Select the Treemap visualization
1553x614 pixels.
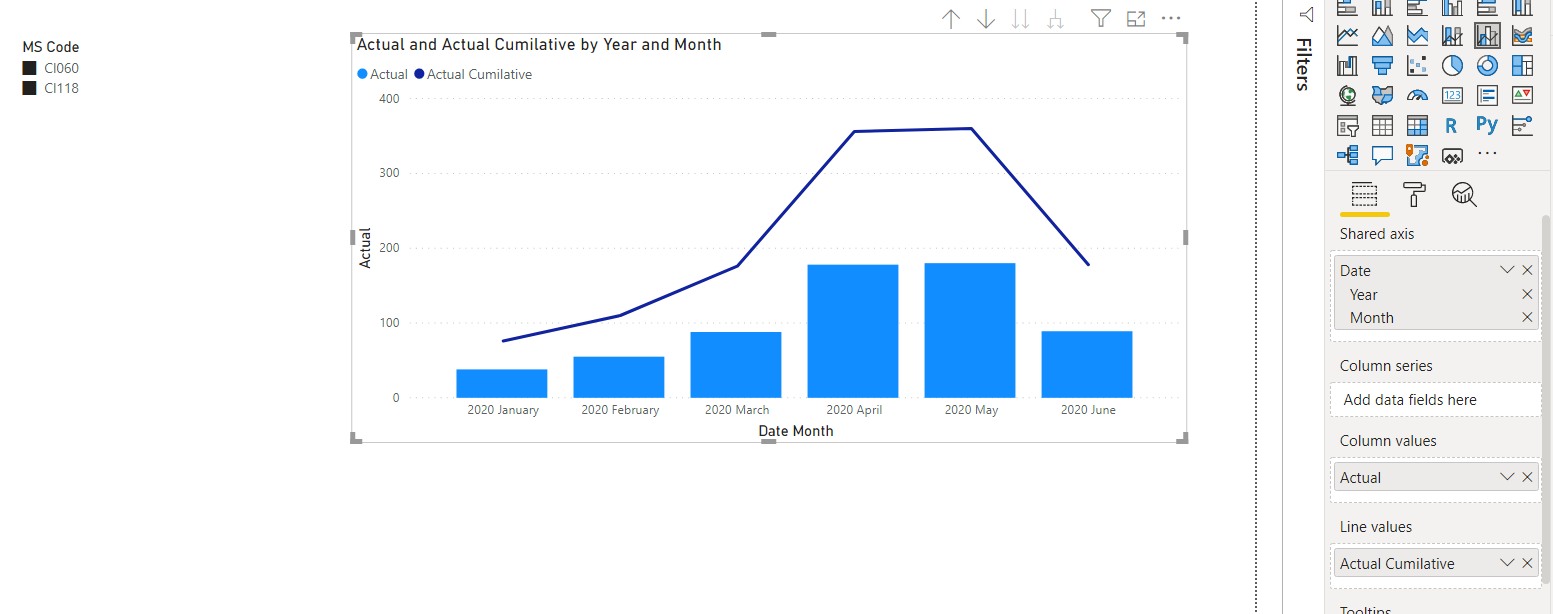point(1522,66)
